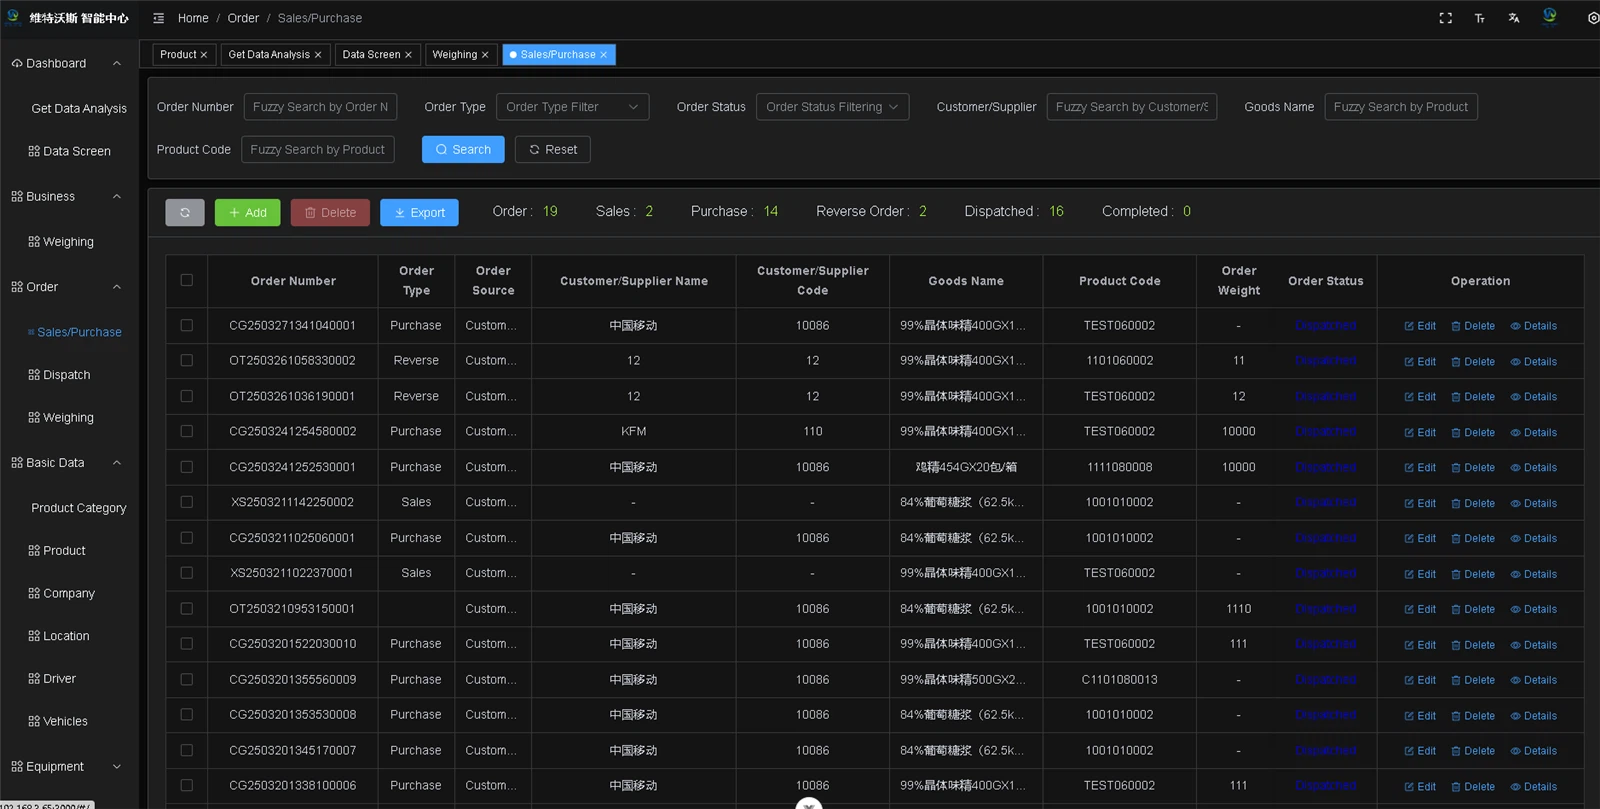Click the gray refresh table icon button
1600x809 pixels.
[x=185, y=212]
